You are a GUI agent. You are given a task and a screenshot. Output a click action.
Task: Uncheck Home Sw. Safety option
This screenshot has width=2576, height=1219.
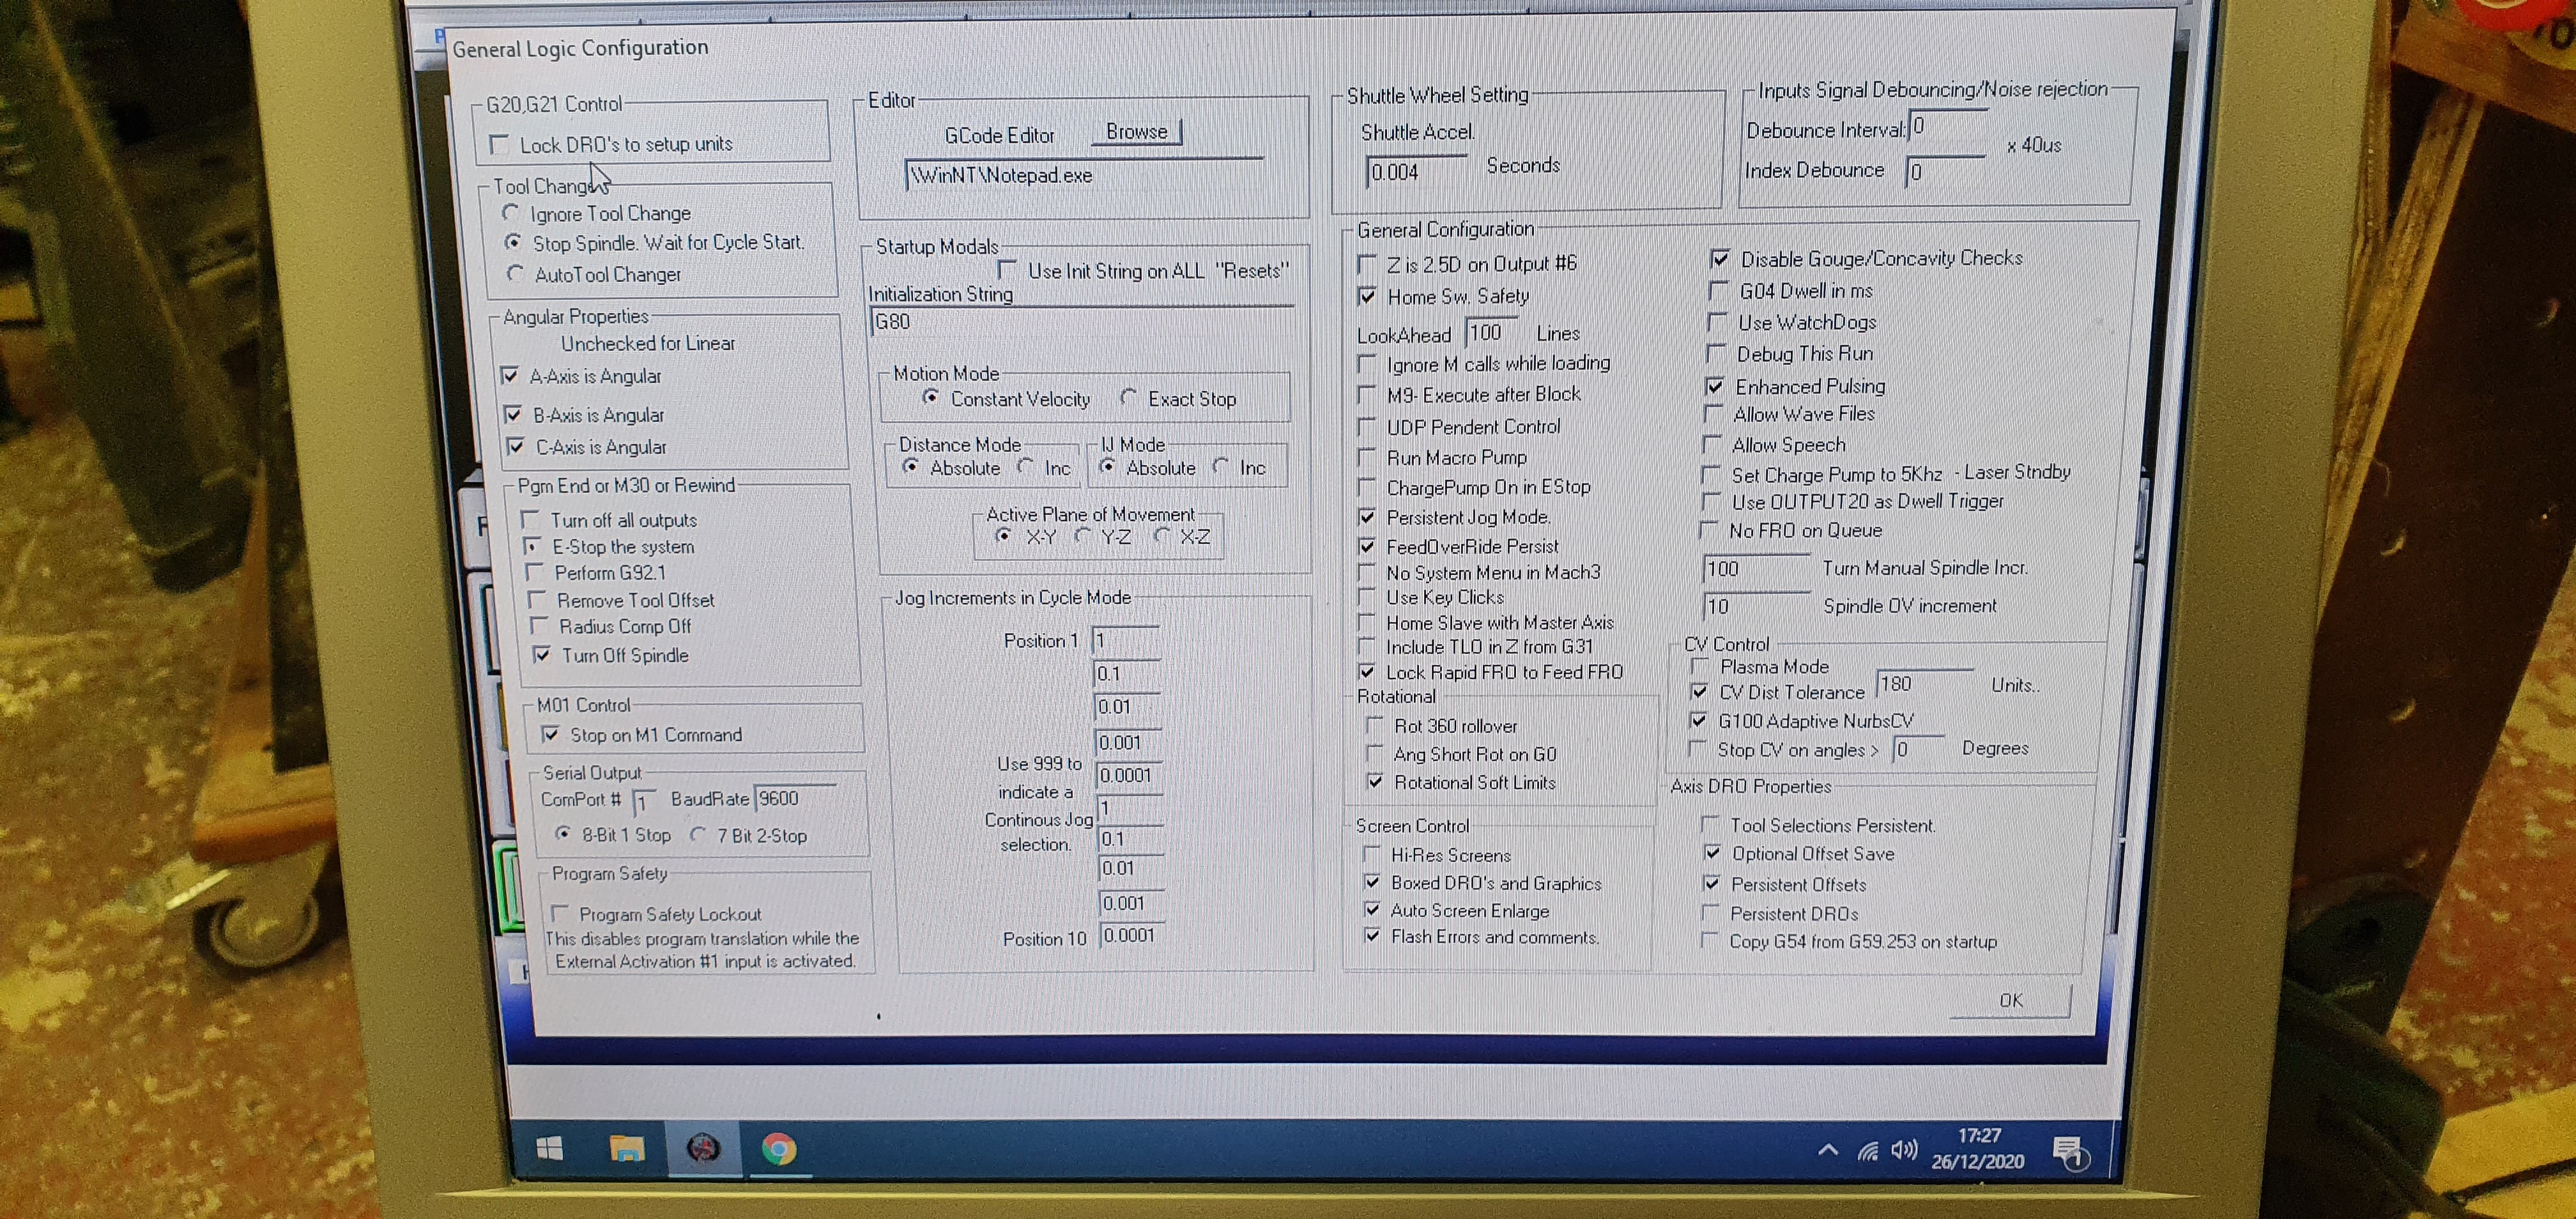1367,297
